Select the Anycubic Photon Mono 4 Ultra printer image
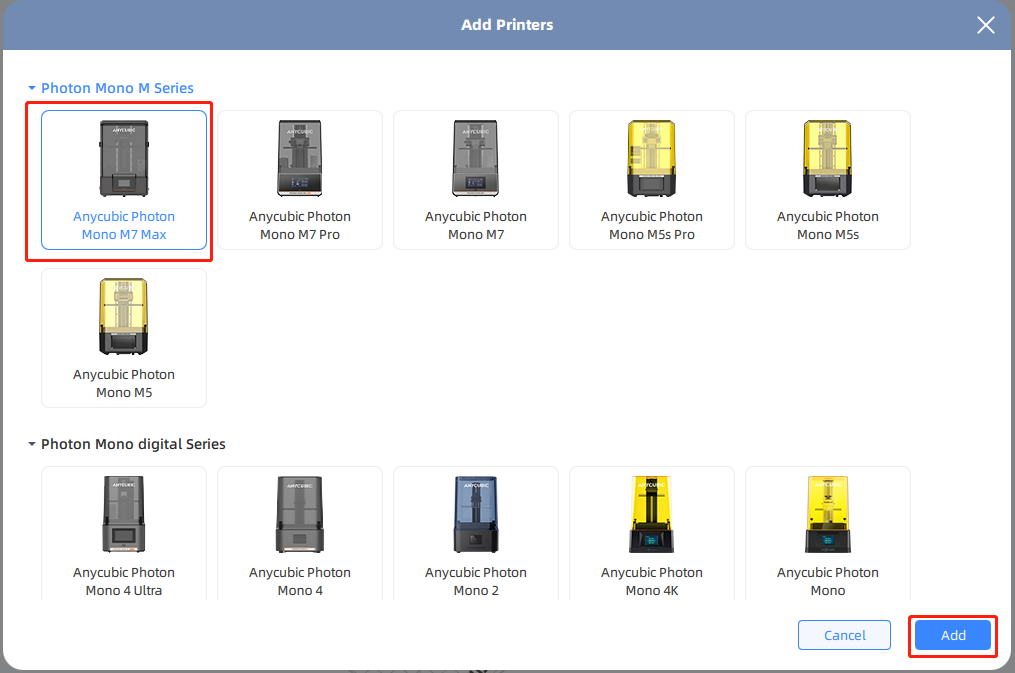 click(x=124, y=514)
